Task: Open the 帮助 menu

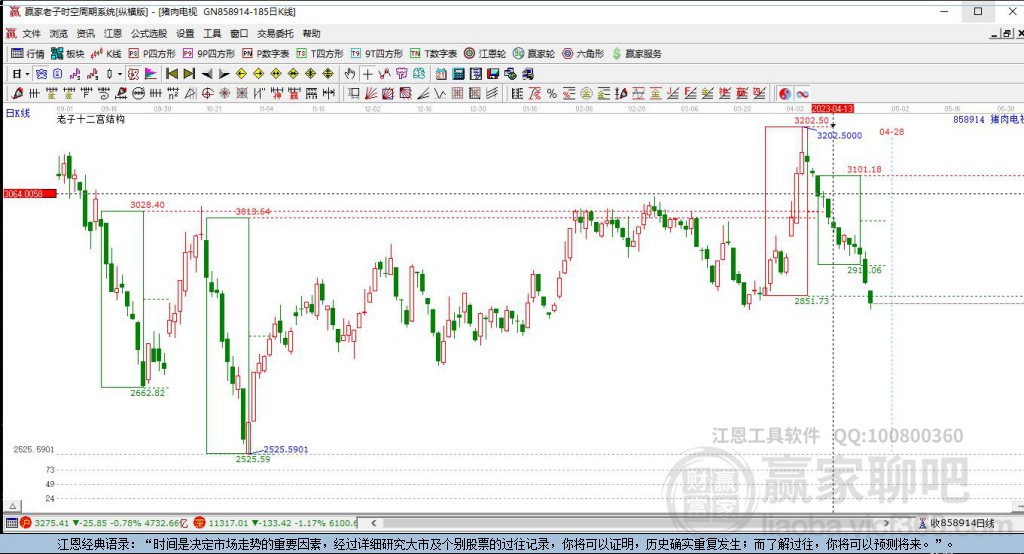Action: pyautogui.click(x=312, y=33)
